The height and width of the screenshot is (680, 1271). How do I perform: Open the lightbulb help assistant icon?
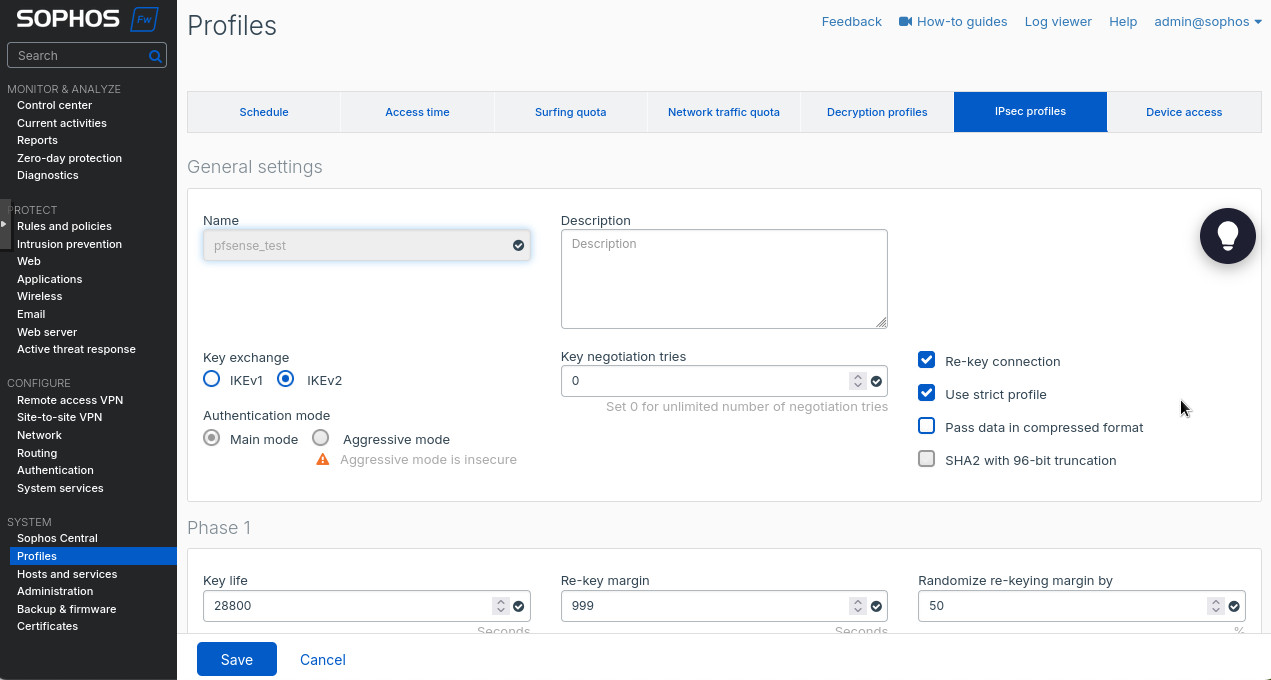pyautogui.click(x=1227, y=236)
